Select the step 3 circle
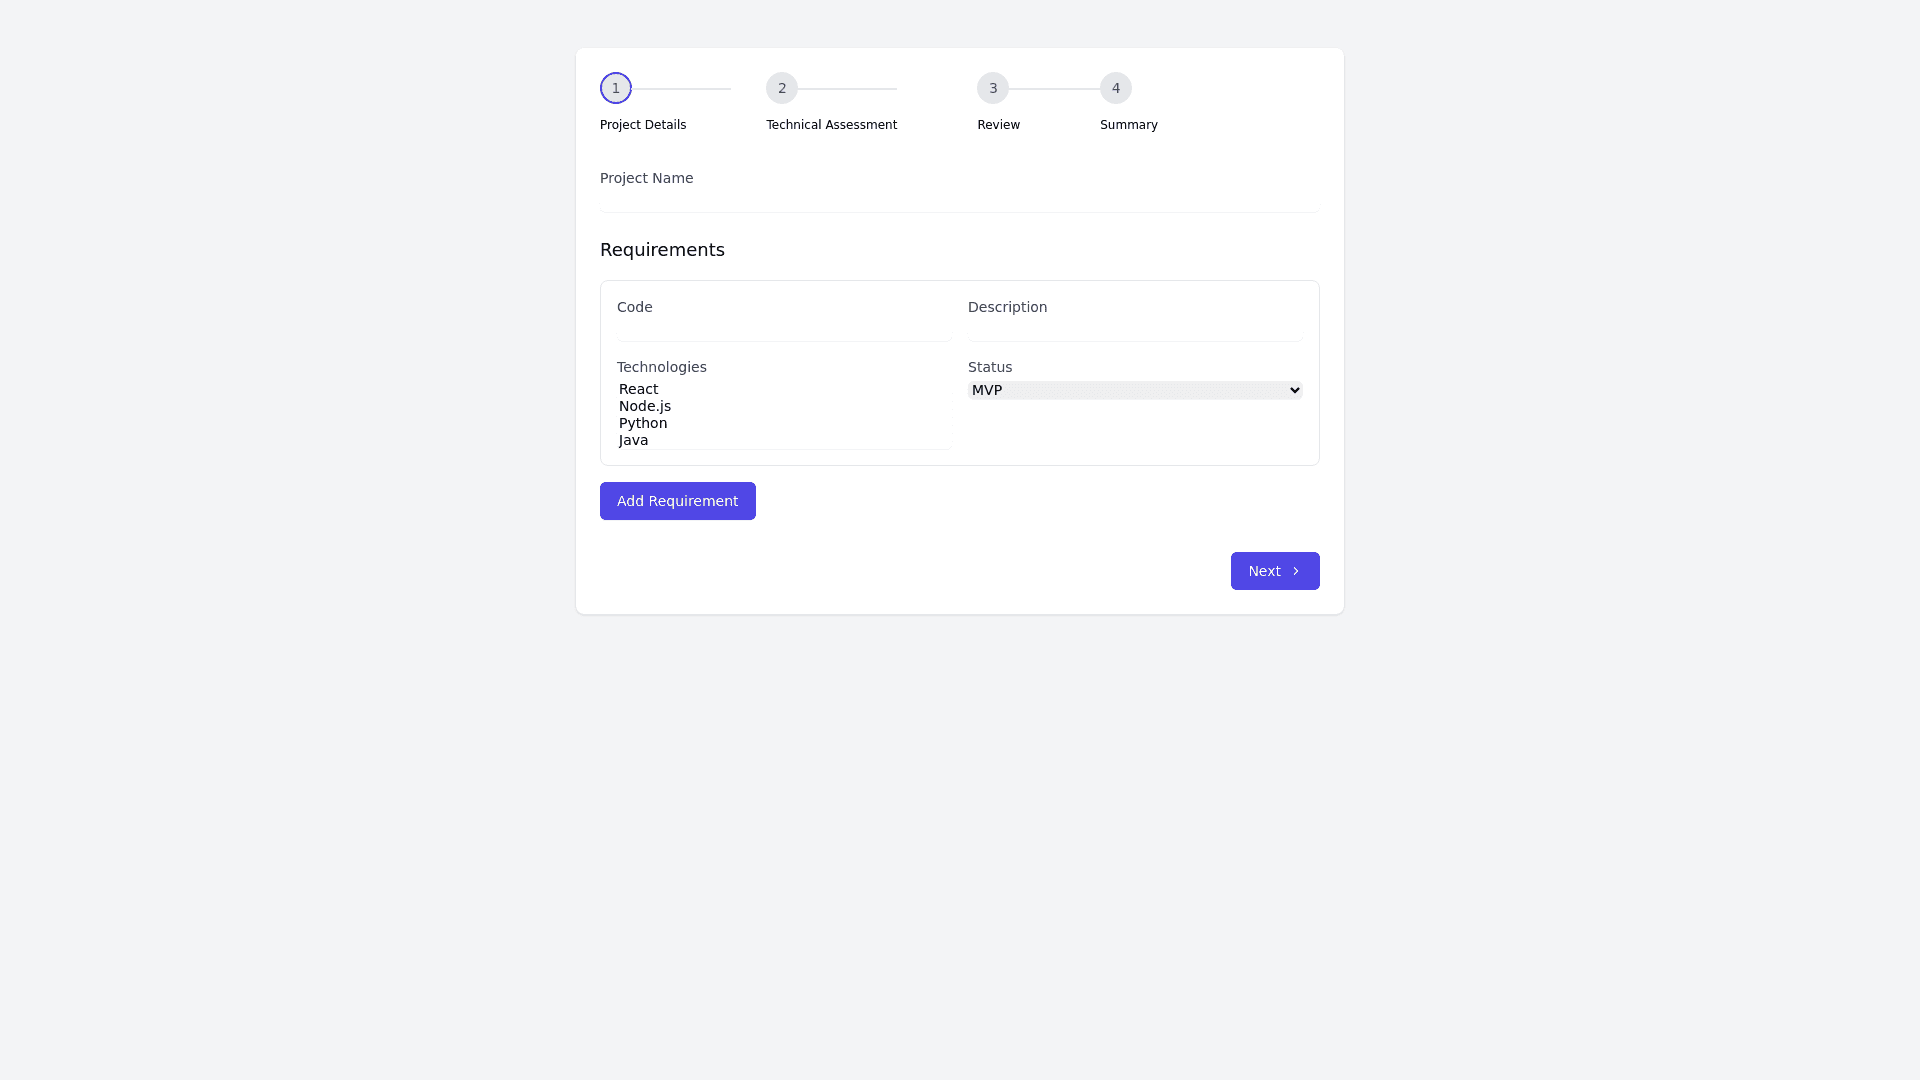This screenshot has height=1080, width=1920. tap(993, 88)
